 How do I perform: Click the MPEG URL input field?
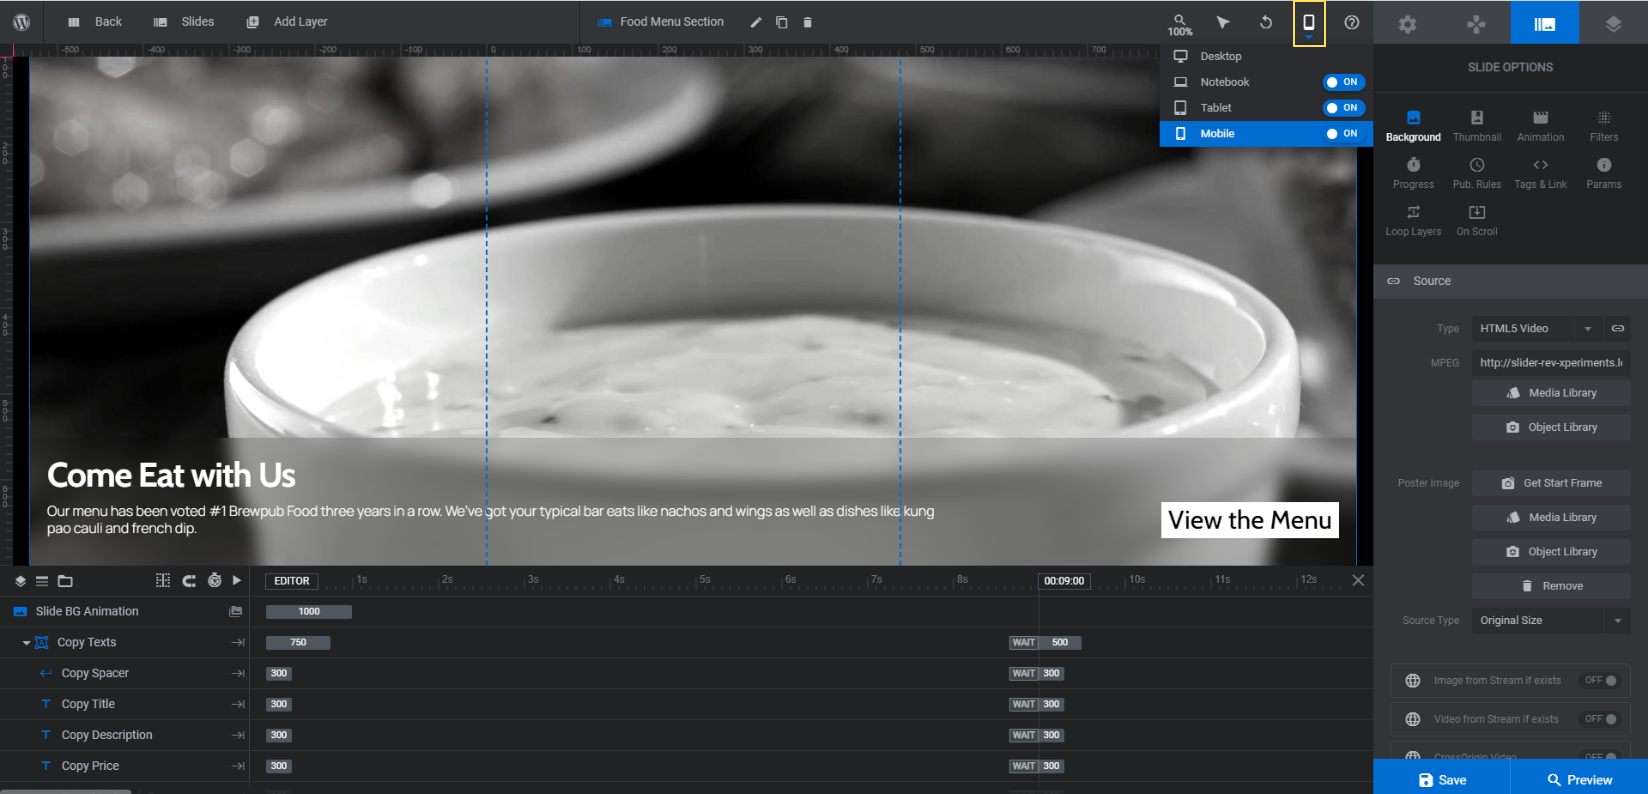coord(1551,363)
